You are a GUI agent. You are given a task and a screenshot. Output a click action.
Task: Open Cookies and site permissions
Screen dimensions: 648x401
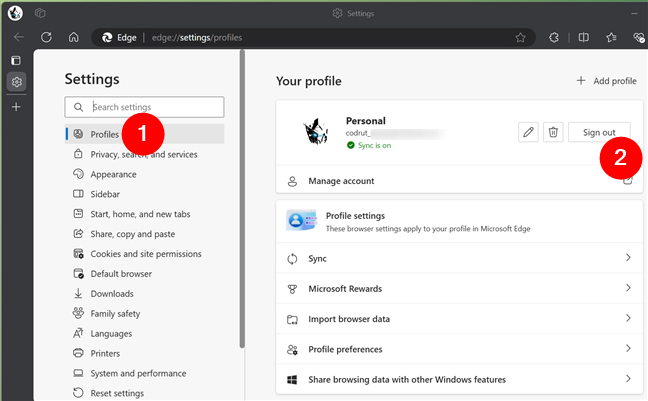(x=146, y=254)
